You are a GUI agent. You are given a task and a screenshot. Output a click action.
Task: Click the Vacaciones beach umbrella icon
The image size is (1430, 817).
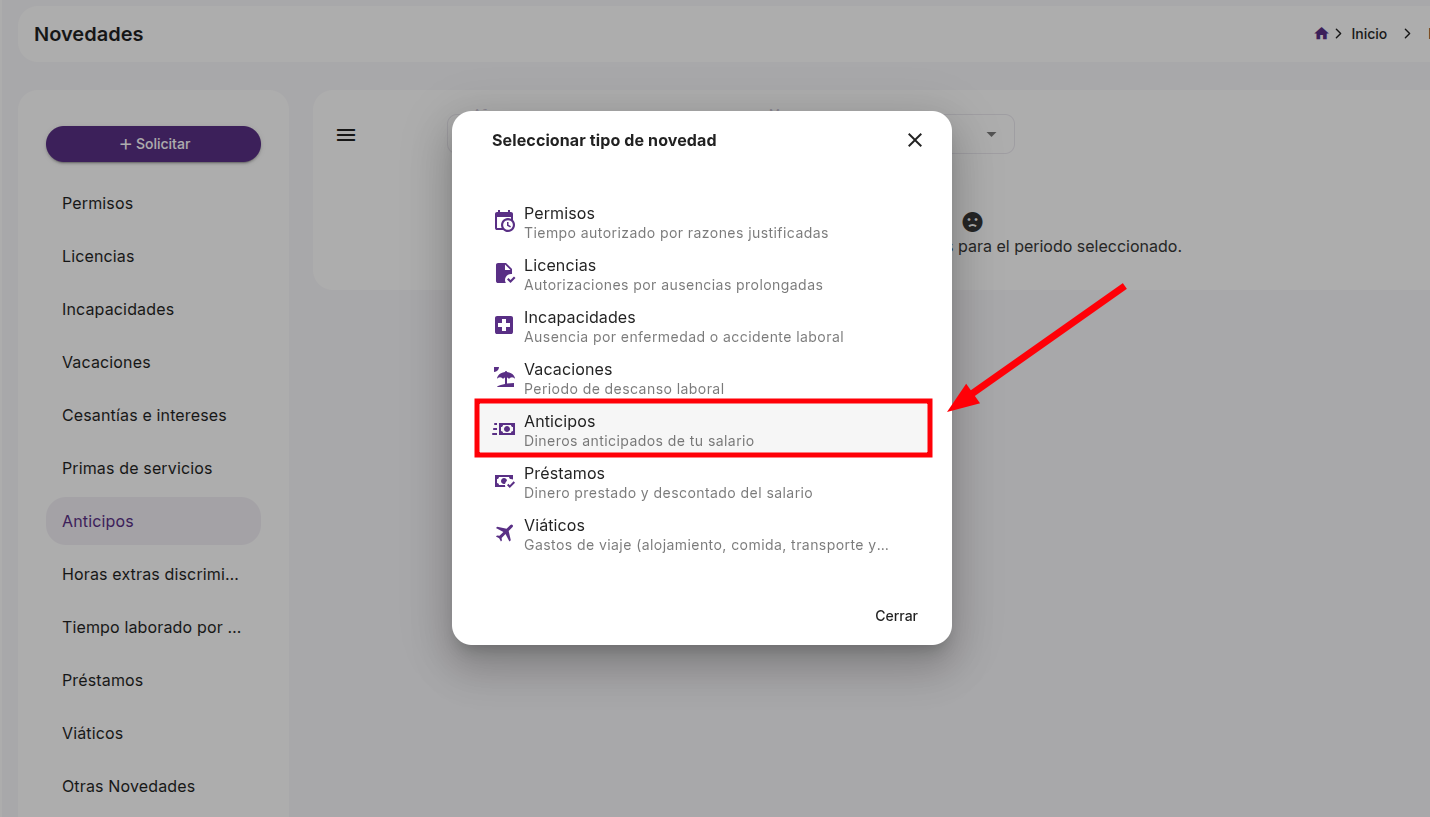point(505,377)
